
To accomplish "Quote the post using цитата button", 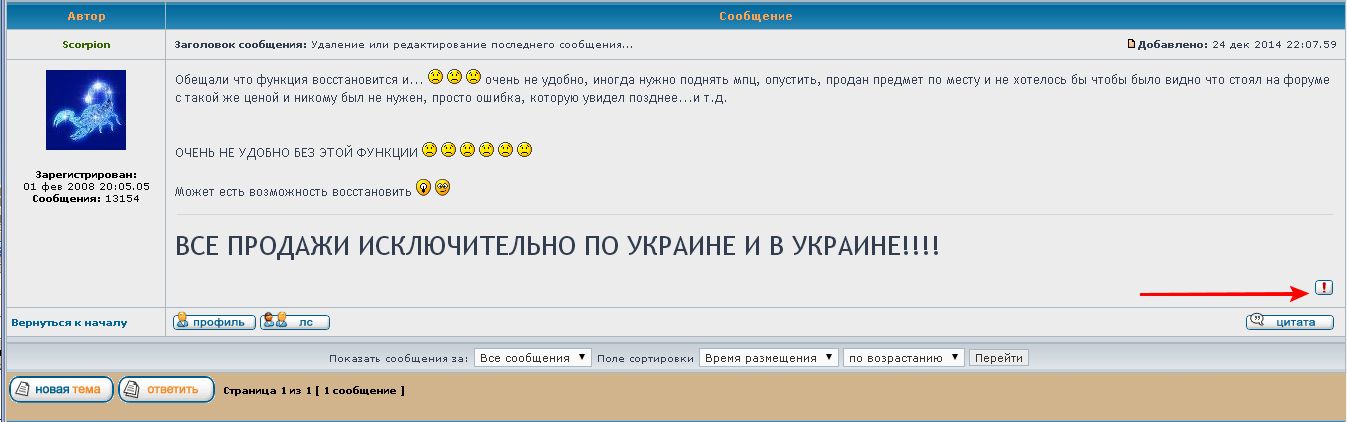I will tap(1289, 322).
